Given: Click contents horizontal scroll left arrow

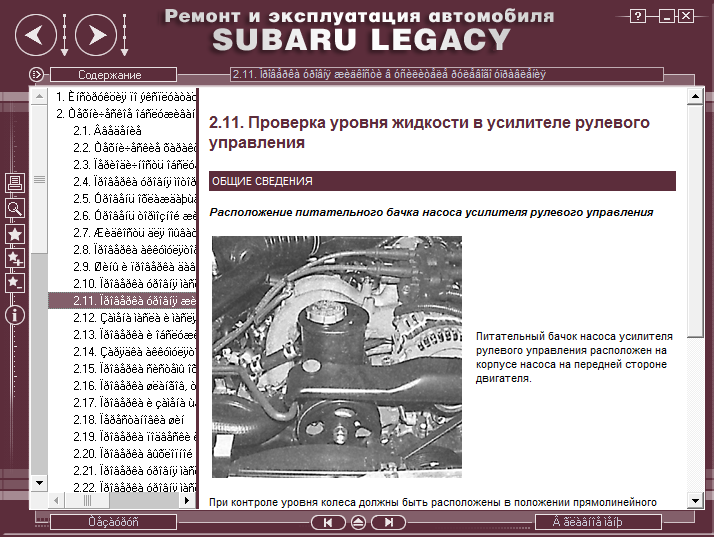Looking at the screenshot, I should 56,500.
